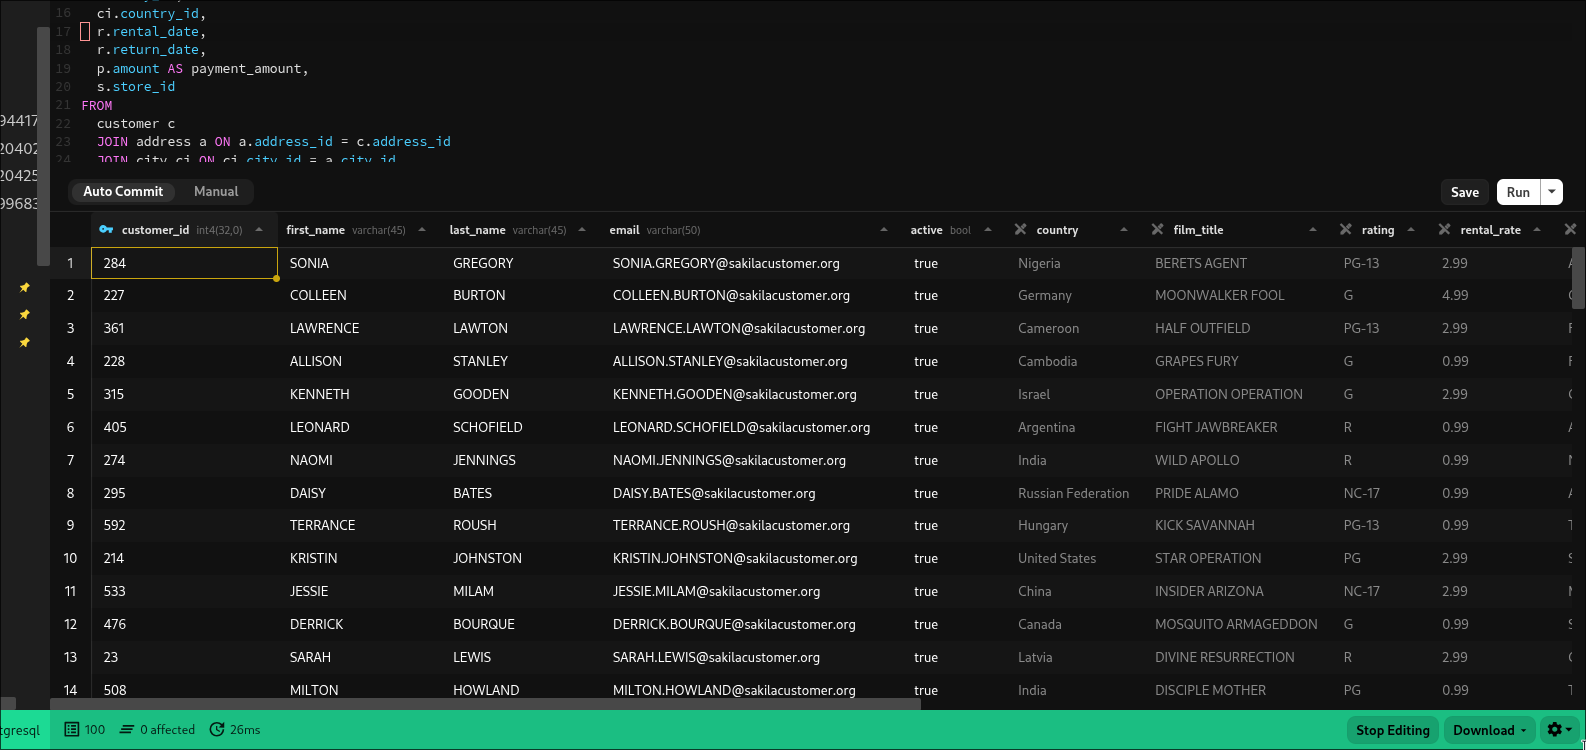1586x750 pixels.
Task: Click the first pin icon in the sidebar
Action: coord(25,288)
